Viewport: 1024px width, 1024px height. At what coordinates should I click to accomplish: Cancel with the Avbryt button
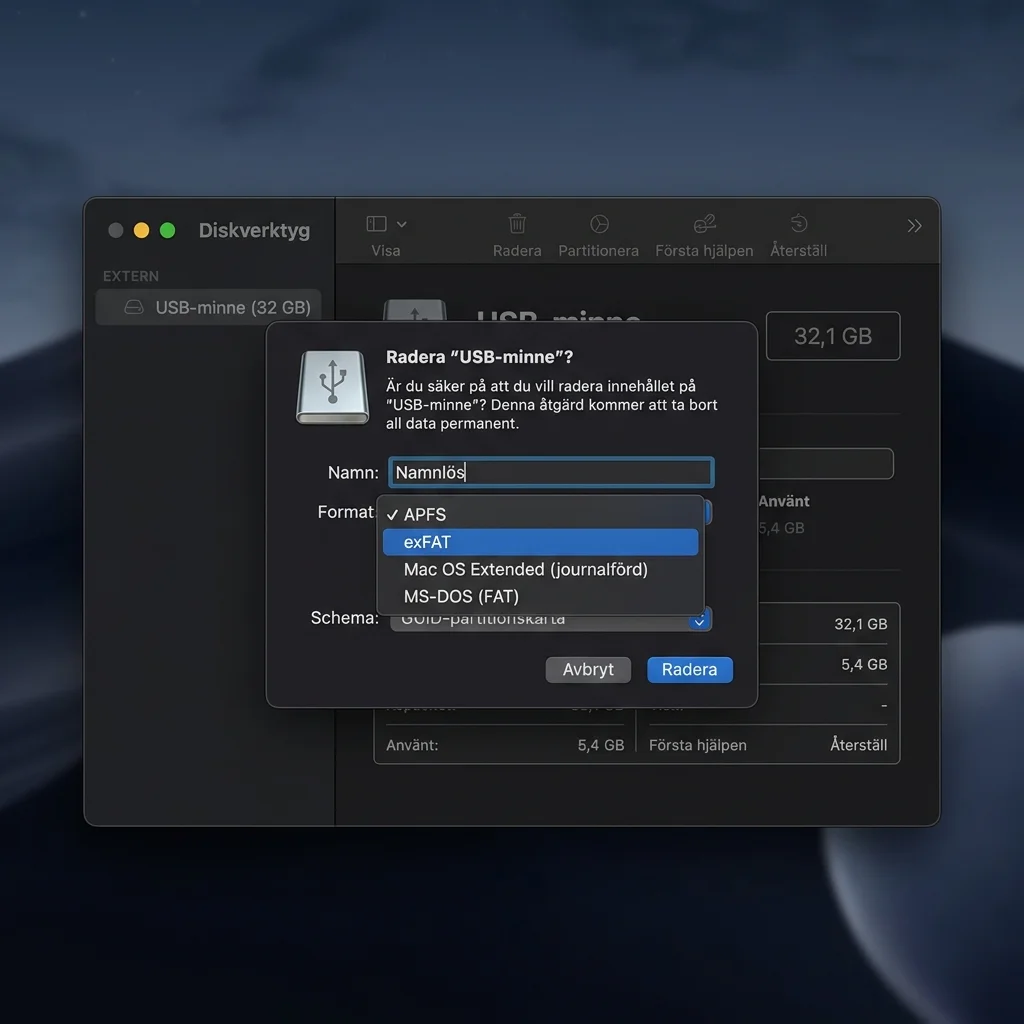pos(588,669)
